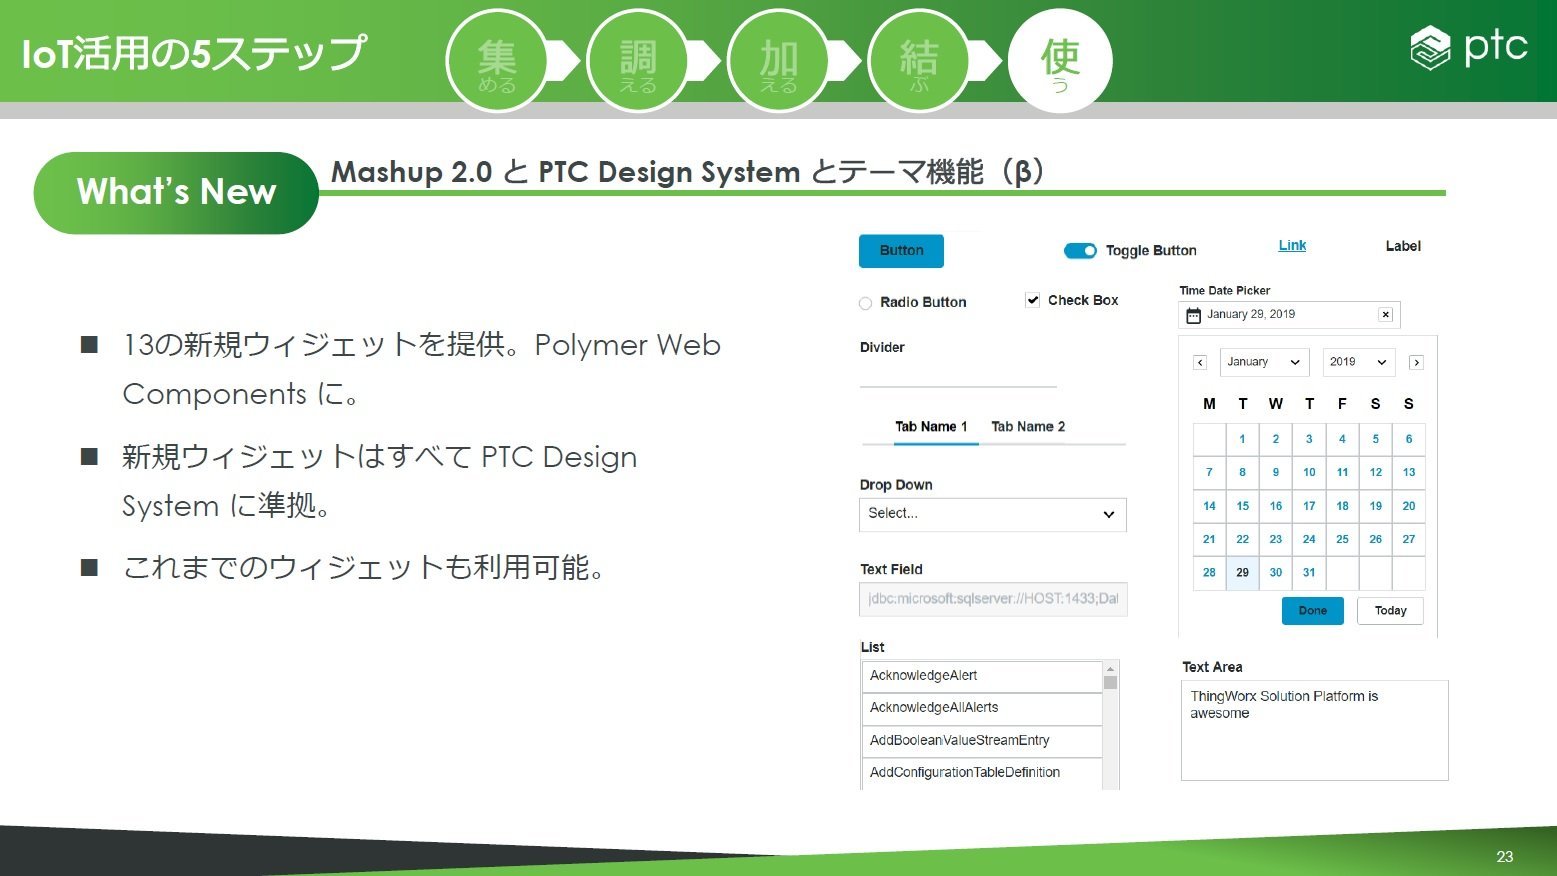
Task: Select AddConfigurationTableDefinition list row
Action: pos(982,773)
